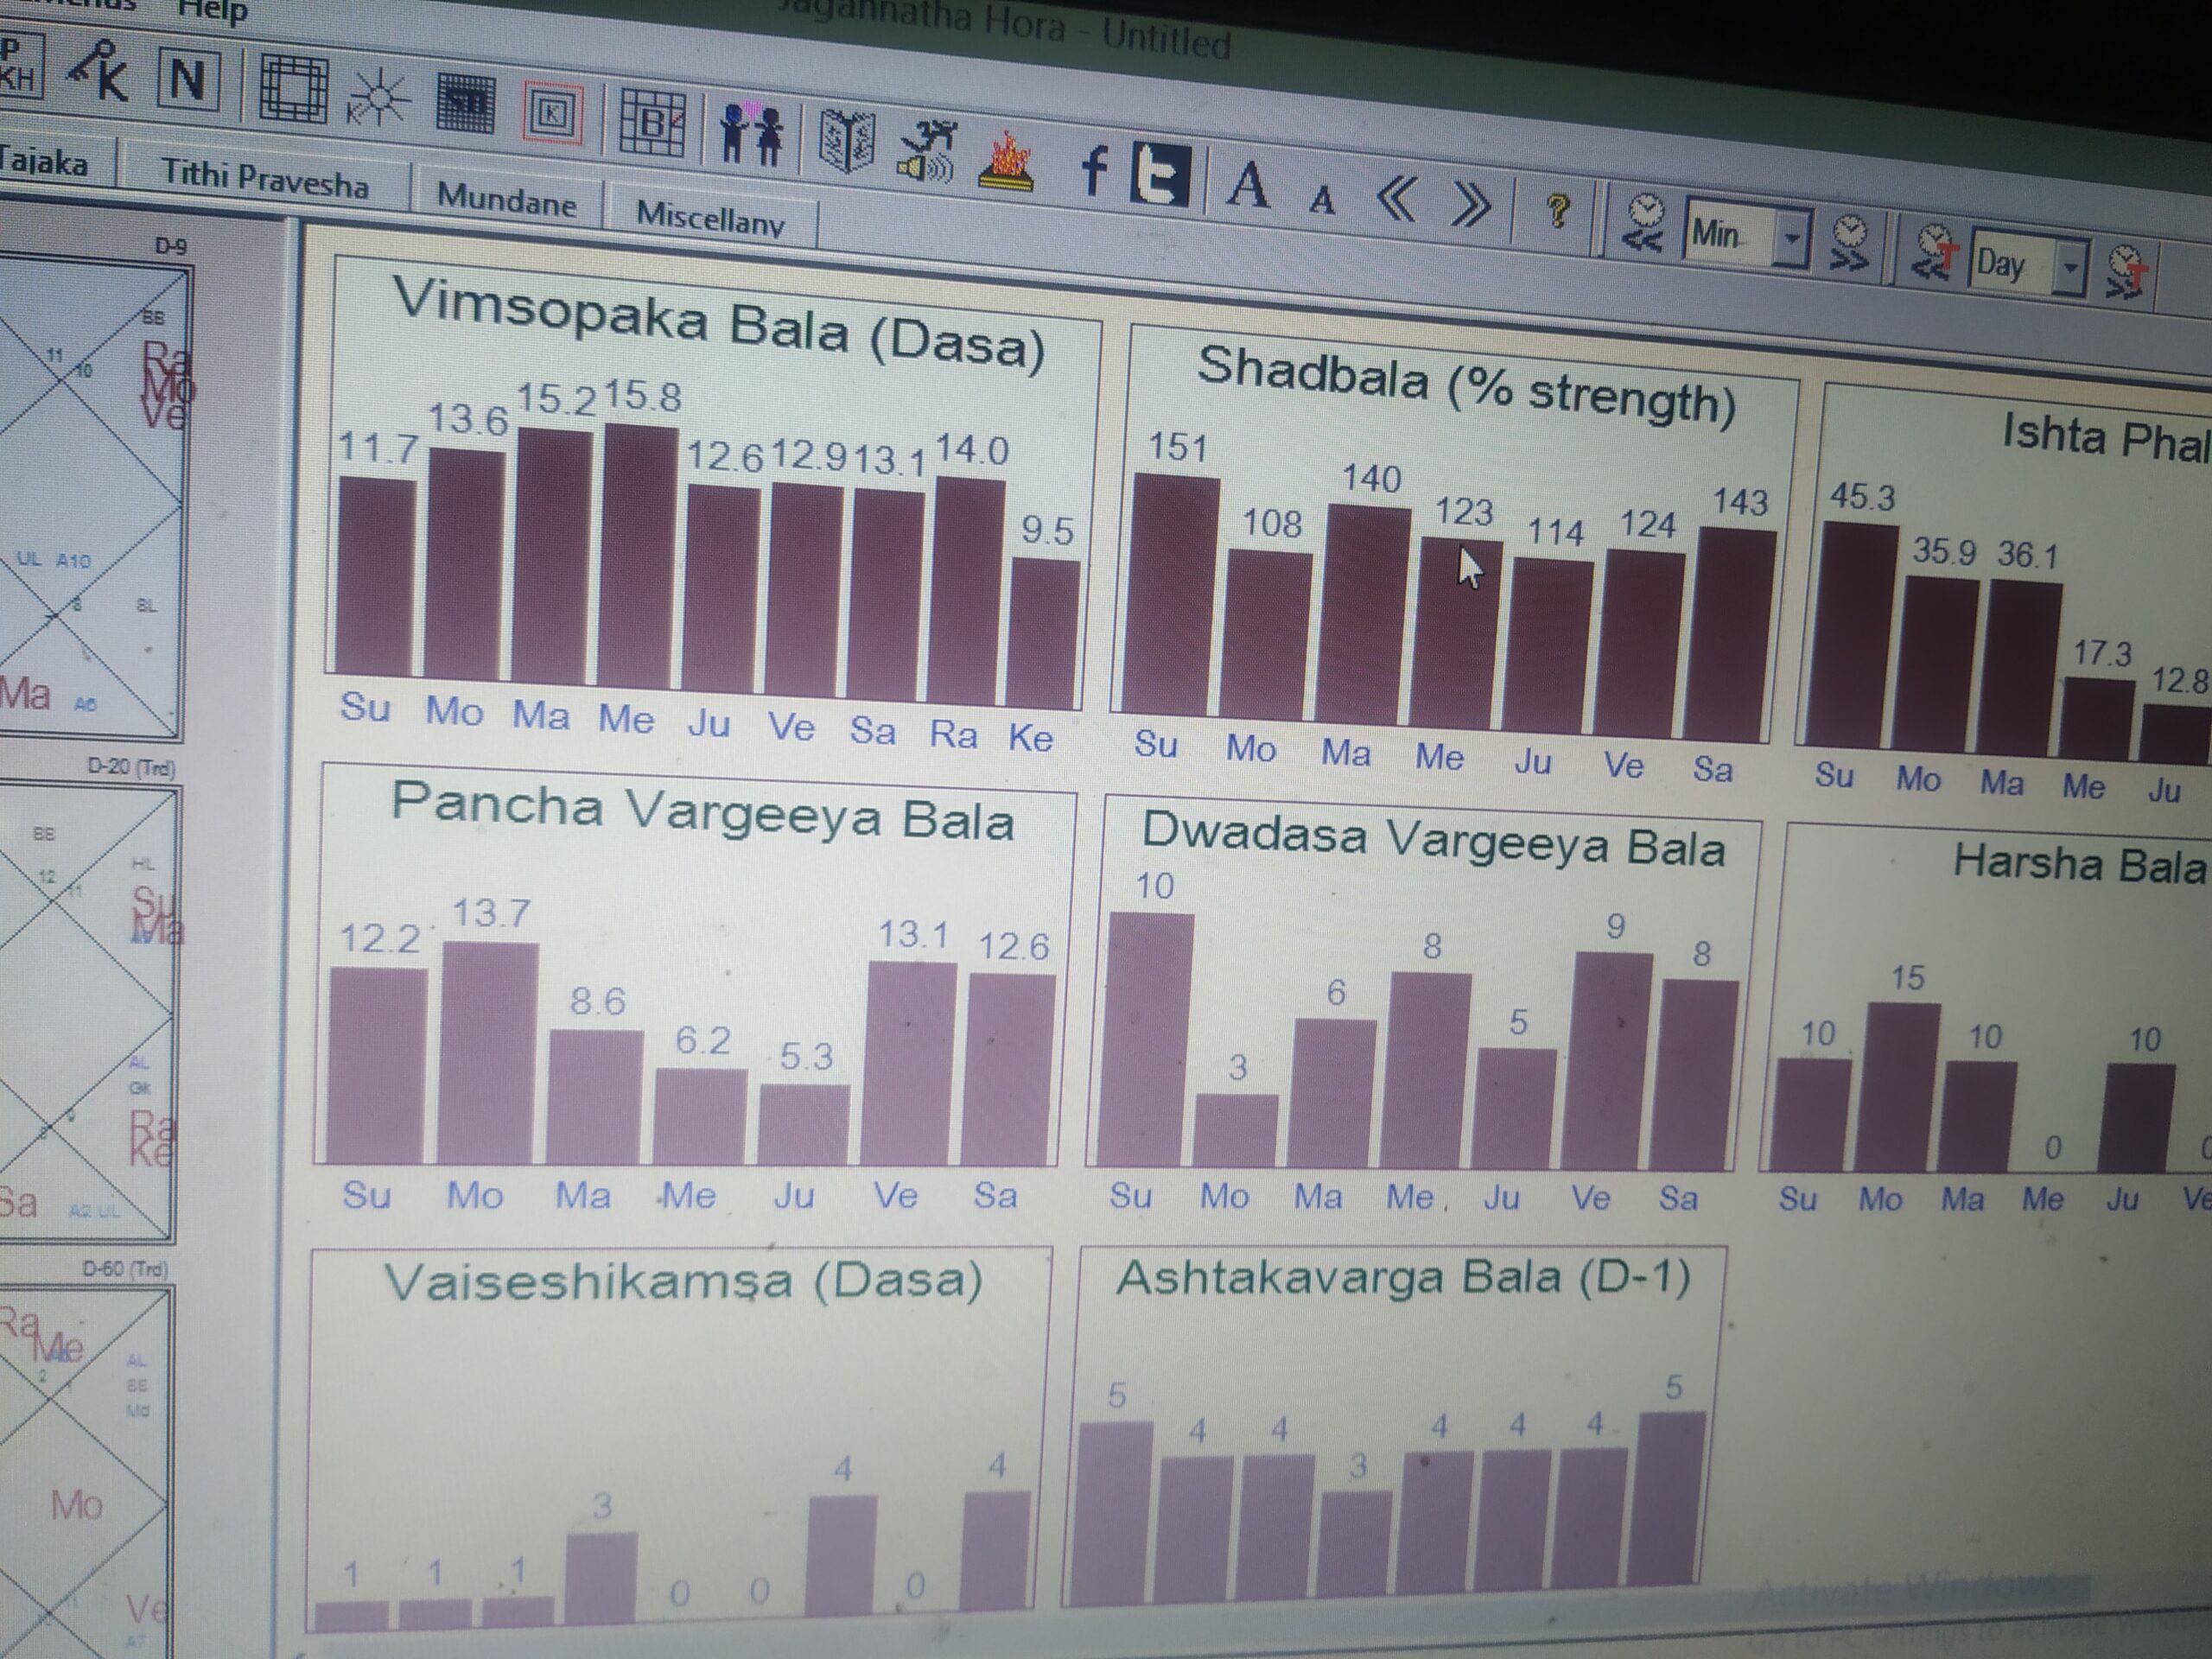Open the Day time-unit dropdown
Screen dimensions: 2212x1659
coord(2070,268)
